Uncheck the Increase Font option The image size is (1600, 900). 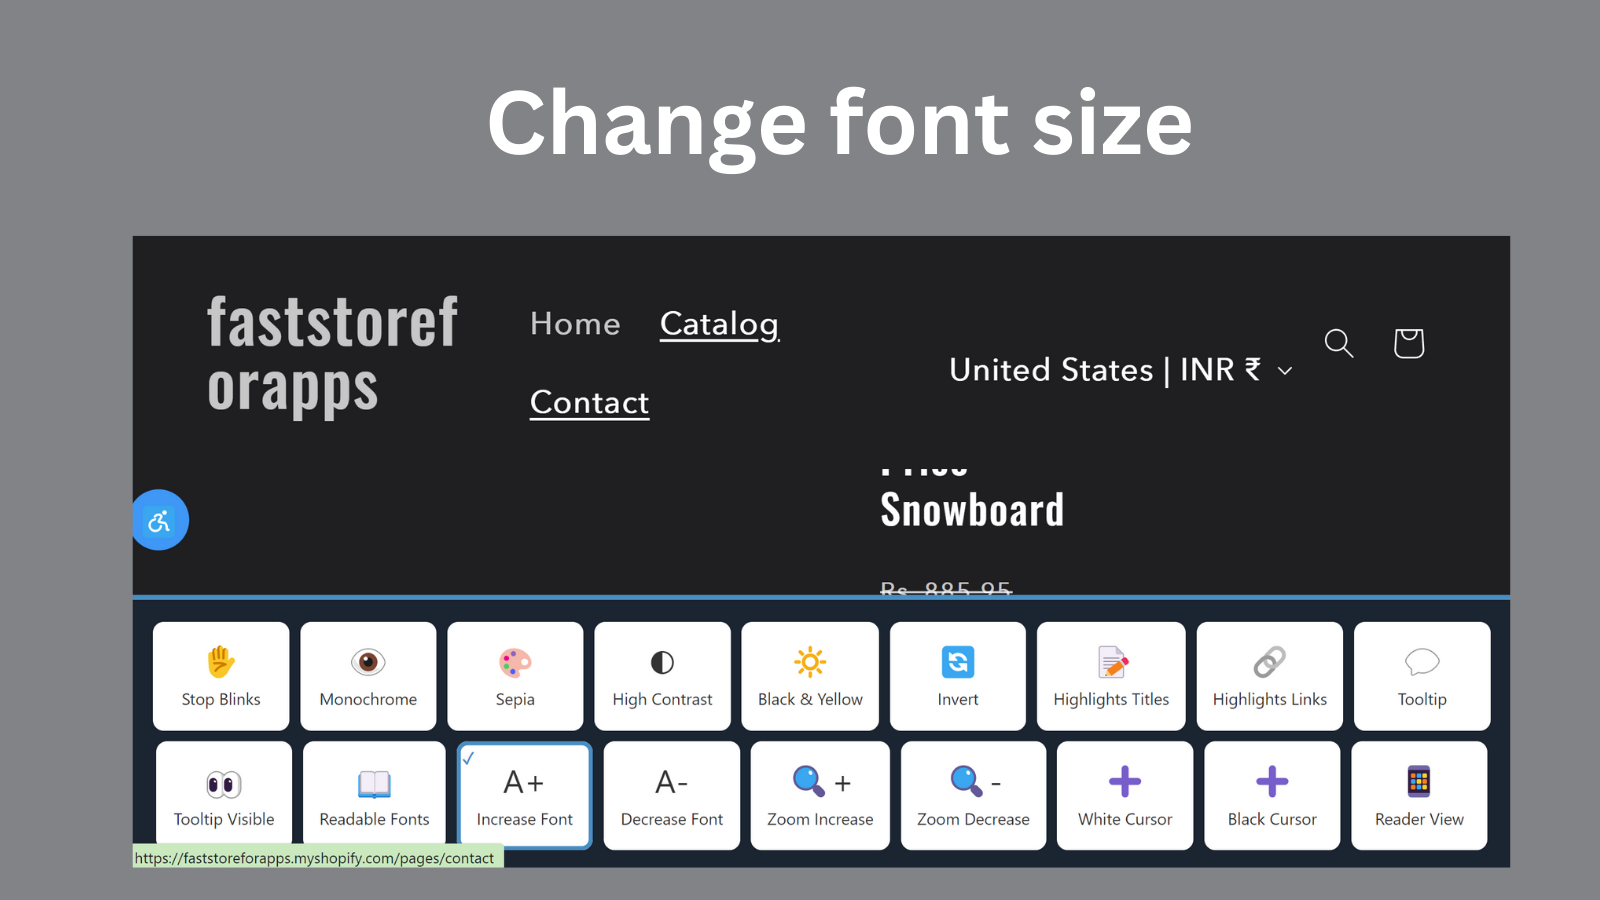tap(525, 796)
